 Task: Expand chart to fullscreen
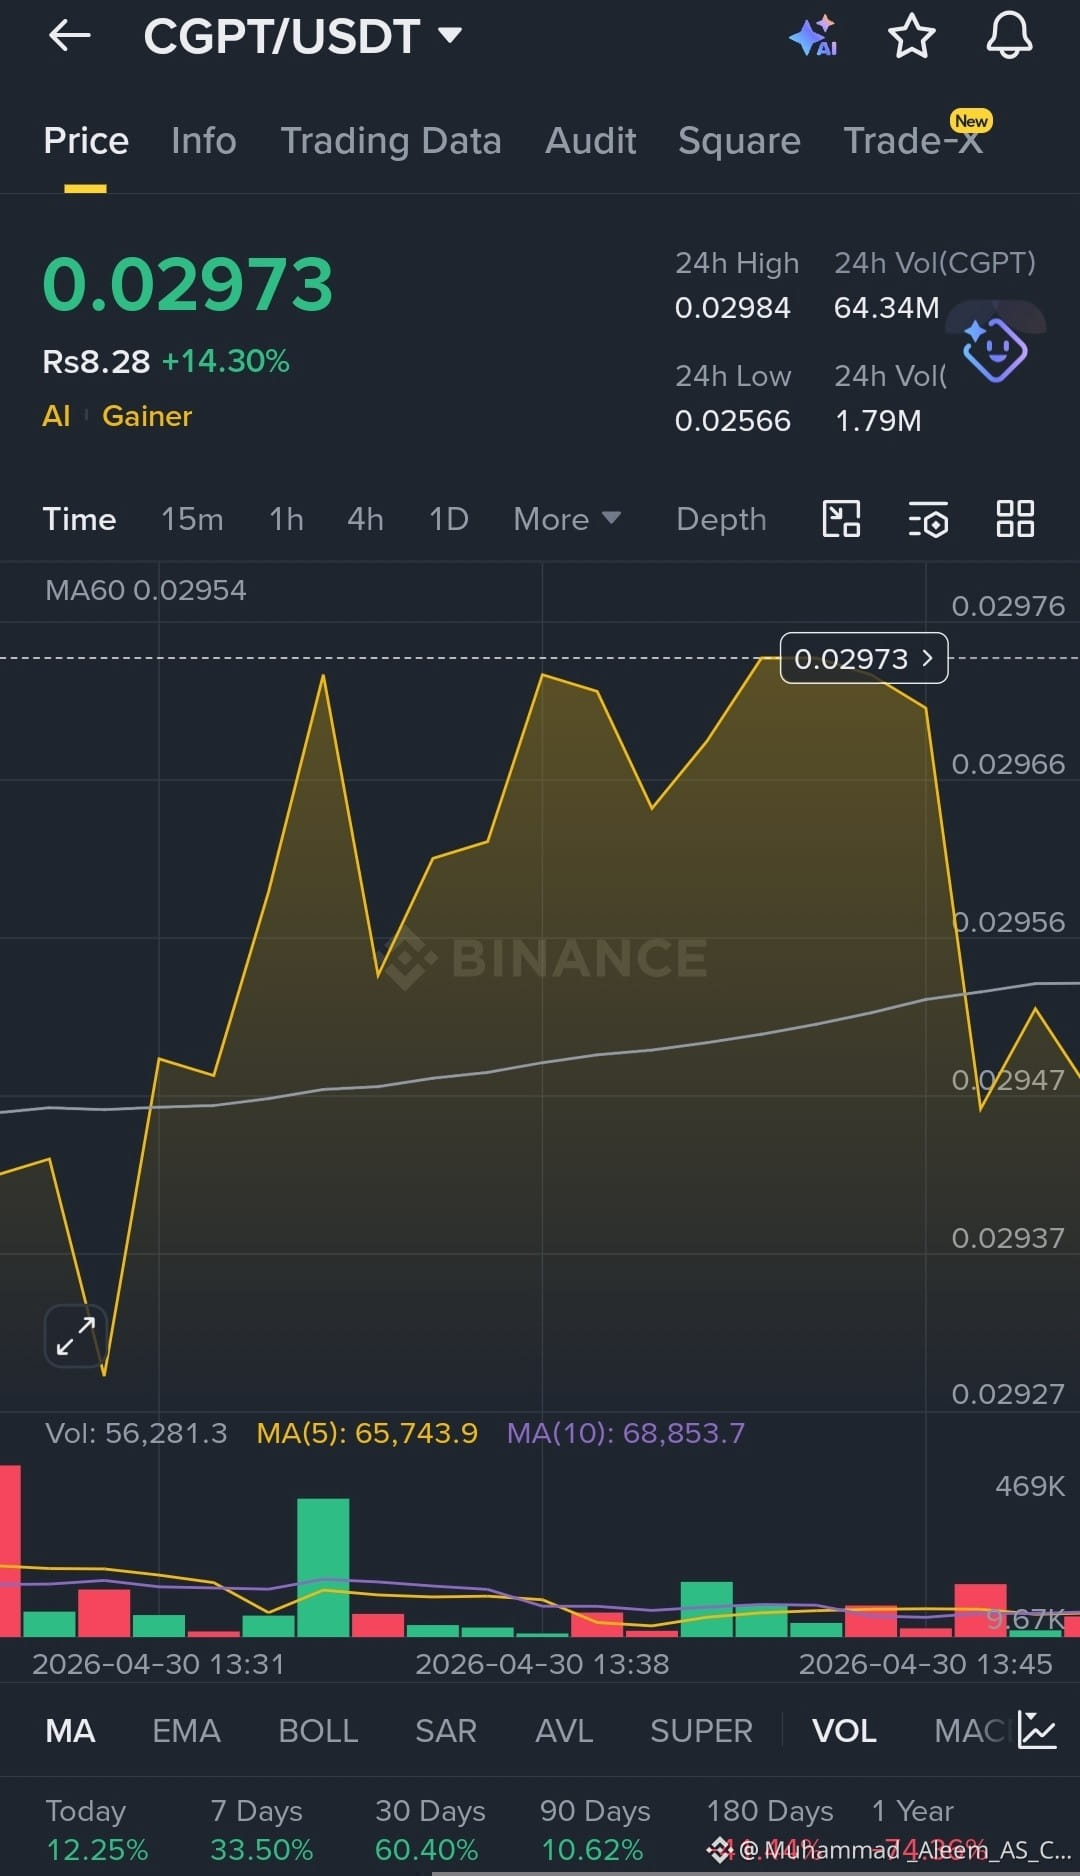point(75,1335)
